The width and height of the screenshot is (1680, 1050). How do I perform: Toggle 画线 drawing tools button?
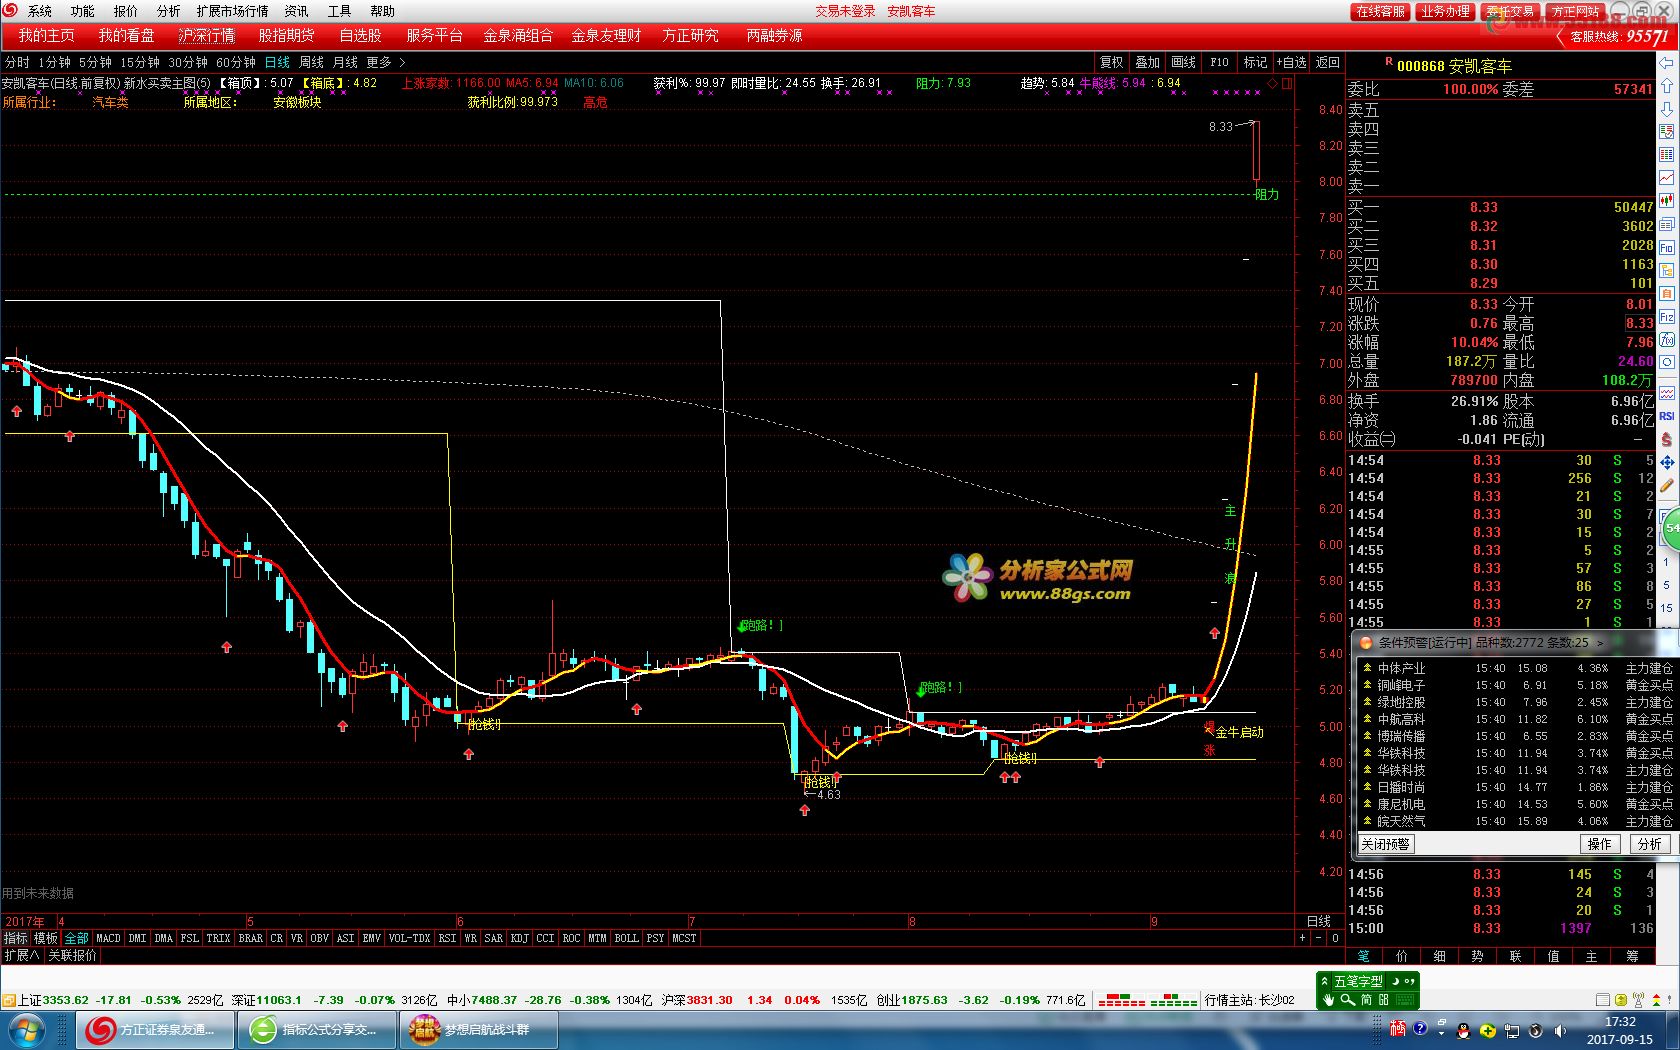[1184, 62]
